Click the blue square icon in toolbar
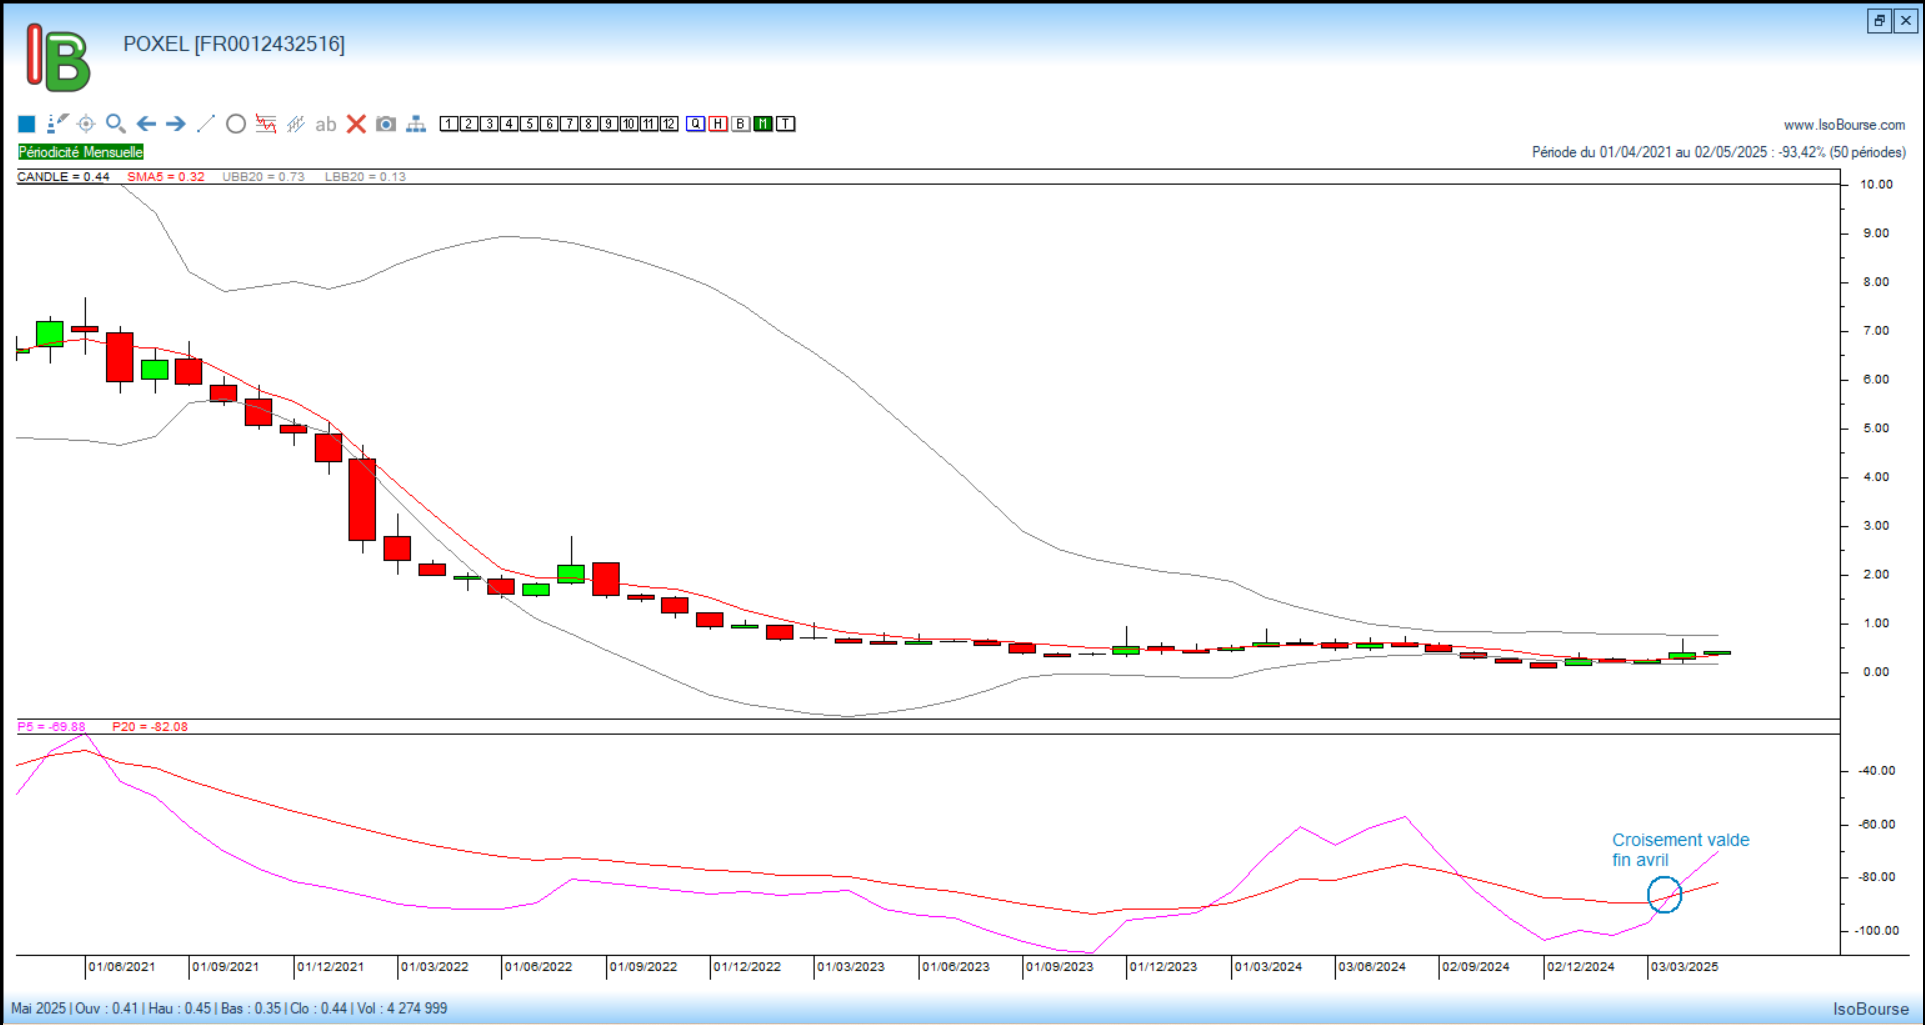This screenshot has height=1025, width=1925. tap(27, 124)
